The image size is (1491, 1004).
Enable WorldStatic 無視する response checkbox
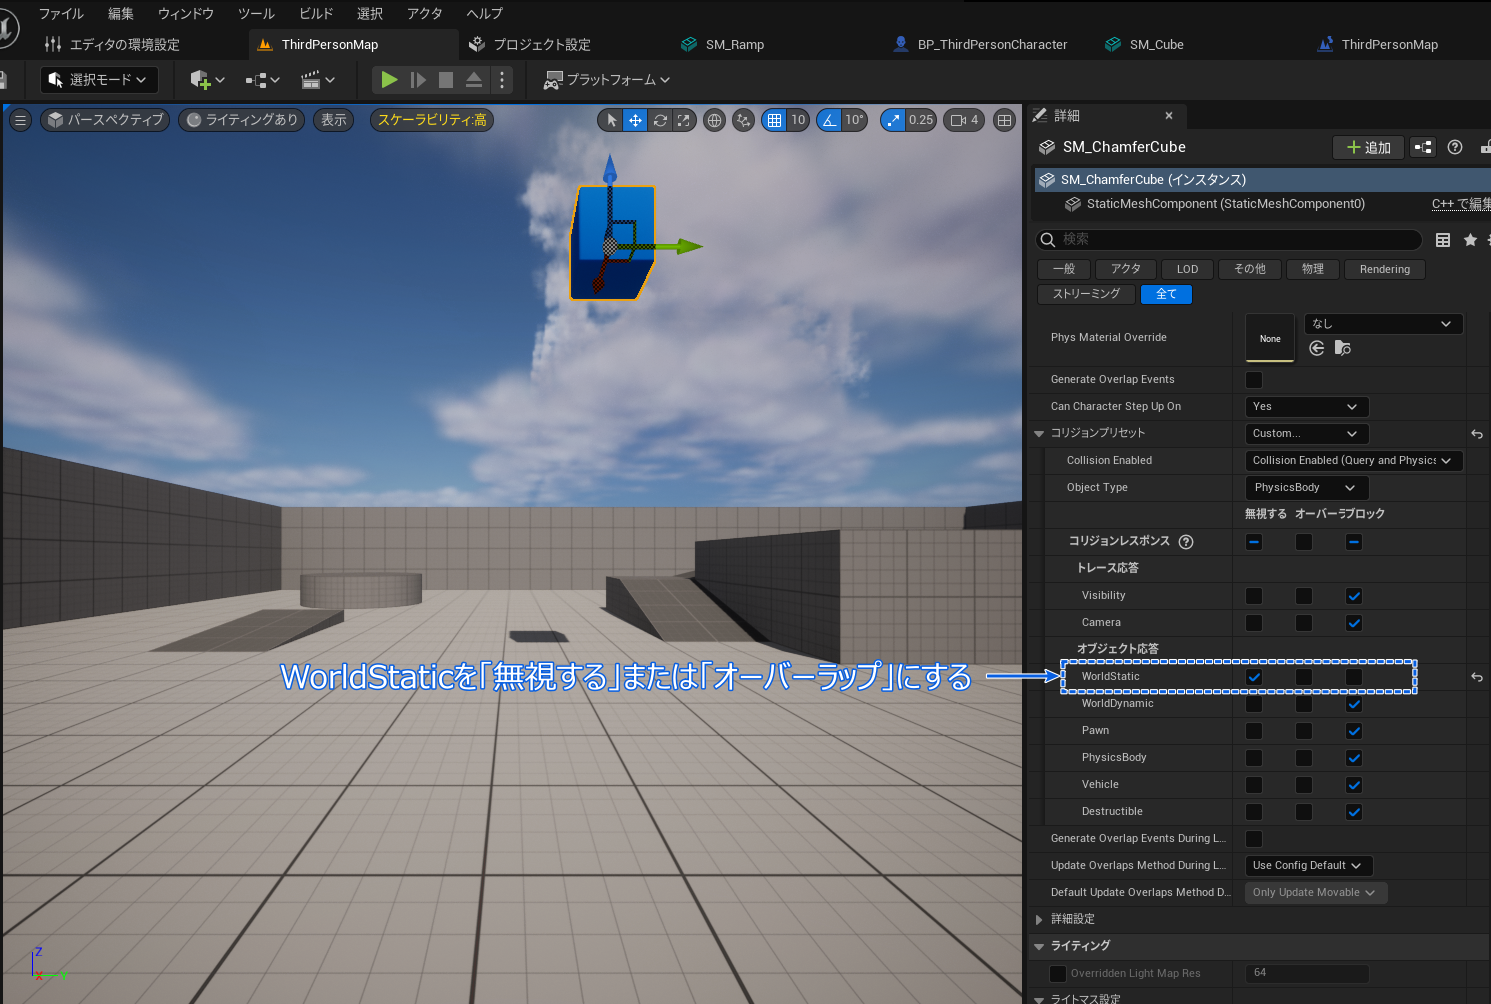pos(1254,676)
